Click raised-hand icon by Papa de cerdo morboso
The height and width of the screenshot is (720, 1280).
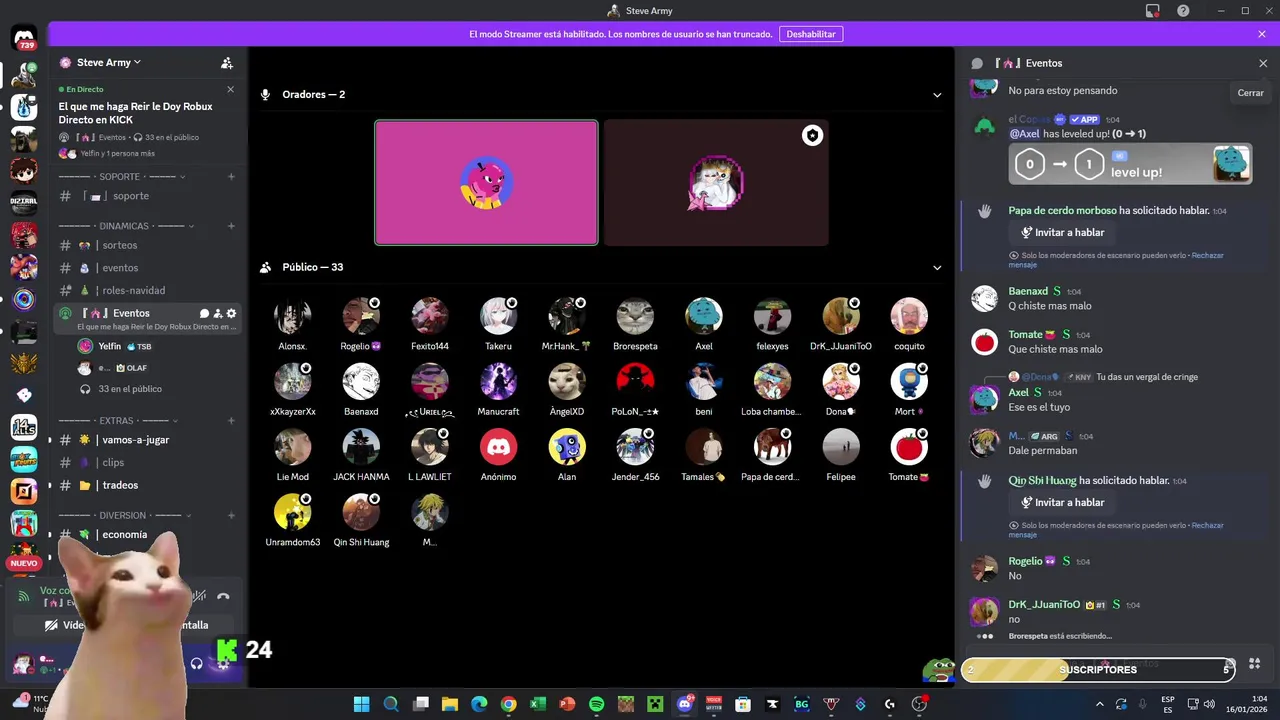pos(984,211)
